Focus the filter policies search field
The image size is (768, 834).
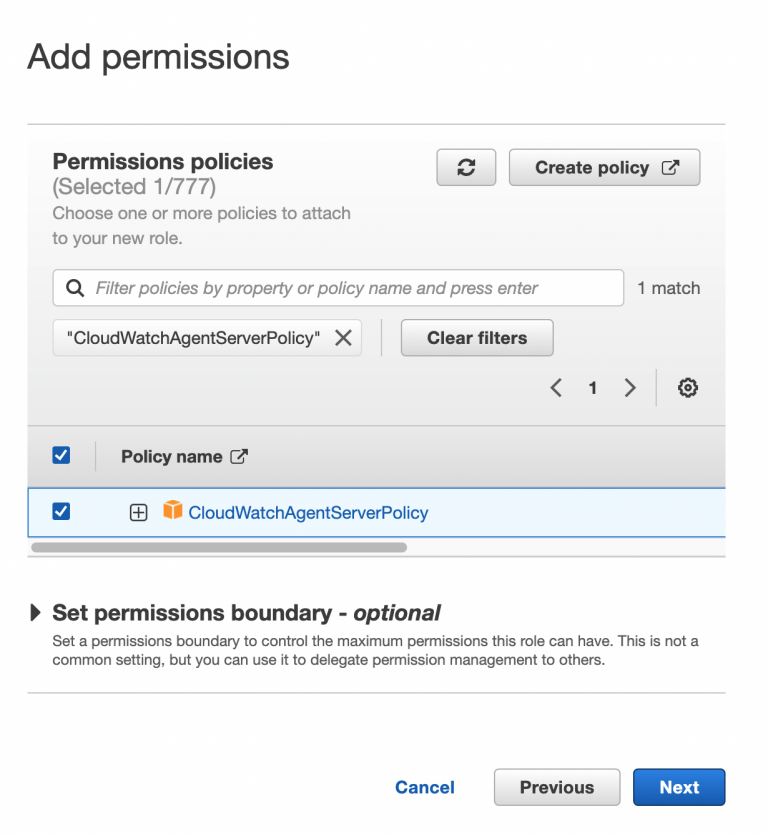click(x=350, y=288)
